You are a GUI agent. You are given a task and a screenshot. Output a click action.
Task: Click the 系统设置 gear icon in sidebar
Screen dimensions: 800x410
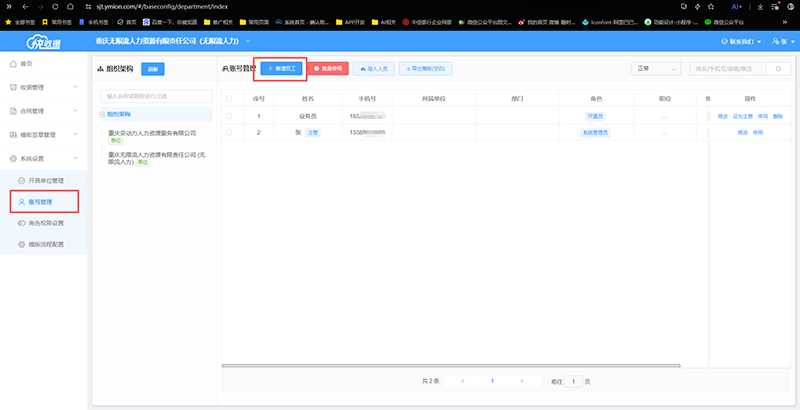click(x=11, y=158)
